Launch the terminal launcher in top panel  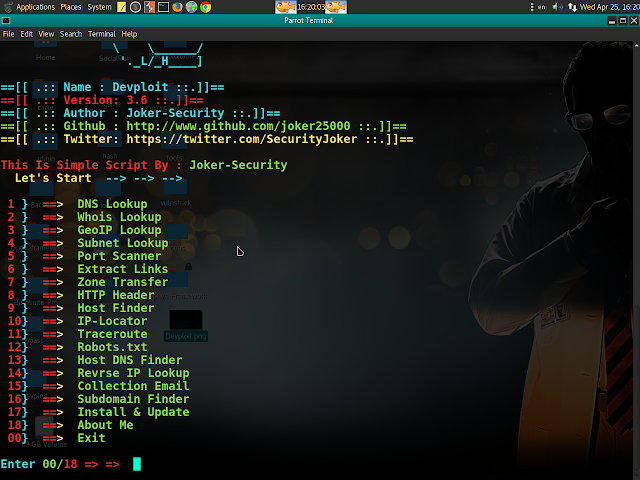pyautogui.click(x=163, y=7)
